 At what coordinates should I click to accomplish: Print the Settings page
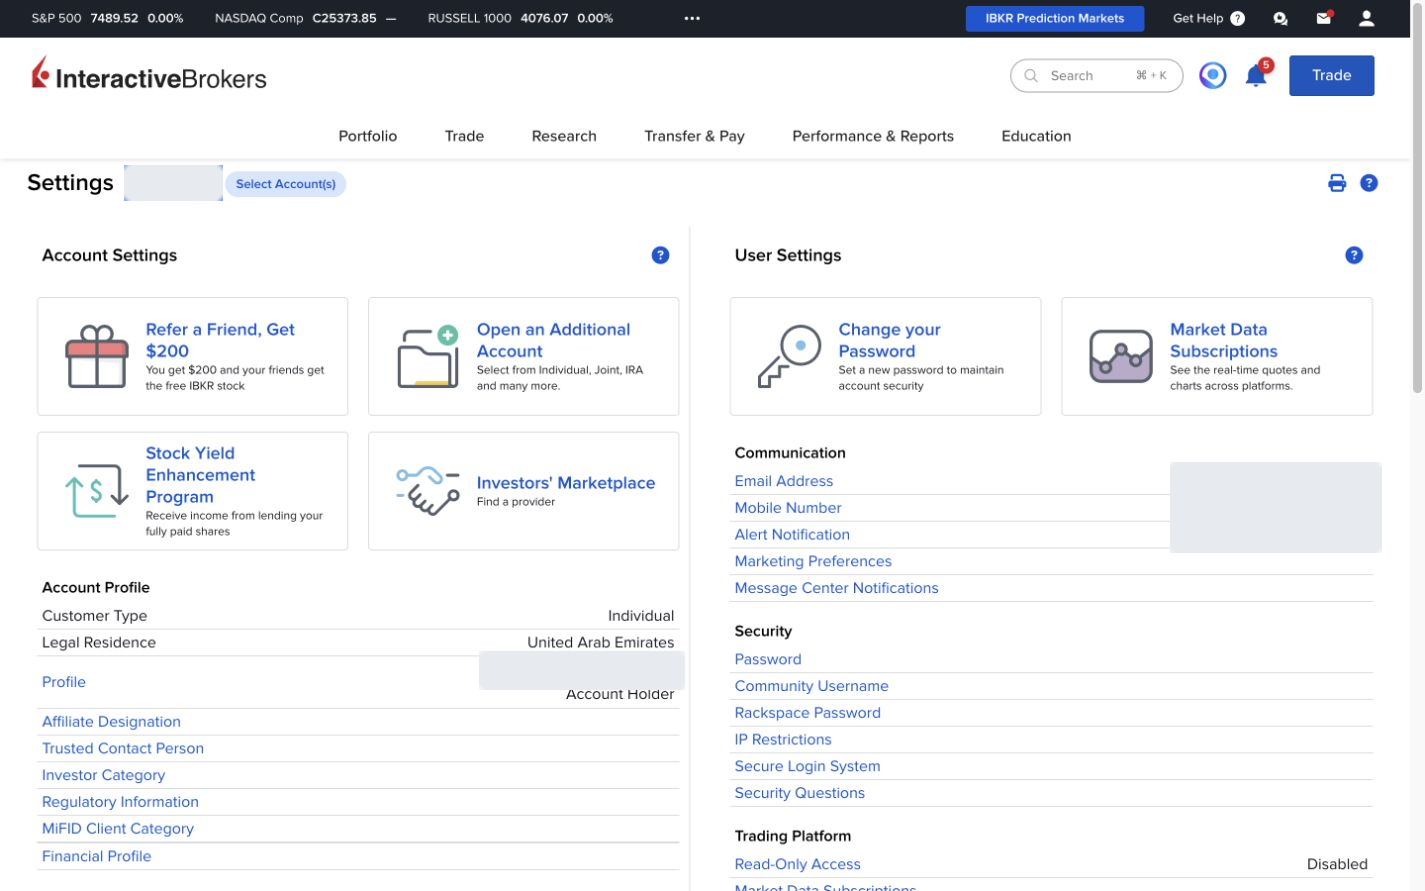(1337, 183)
